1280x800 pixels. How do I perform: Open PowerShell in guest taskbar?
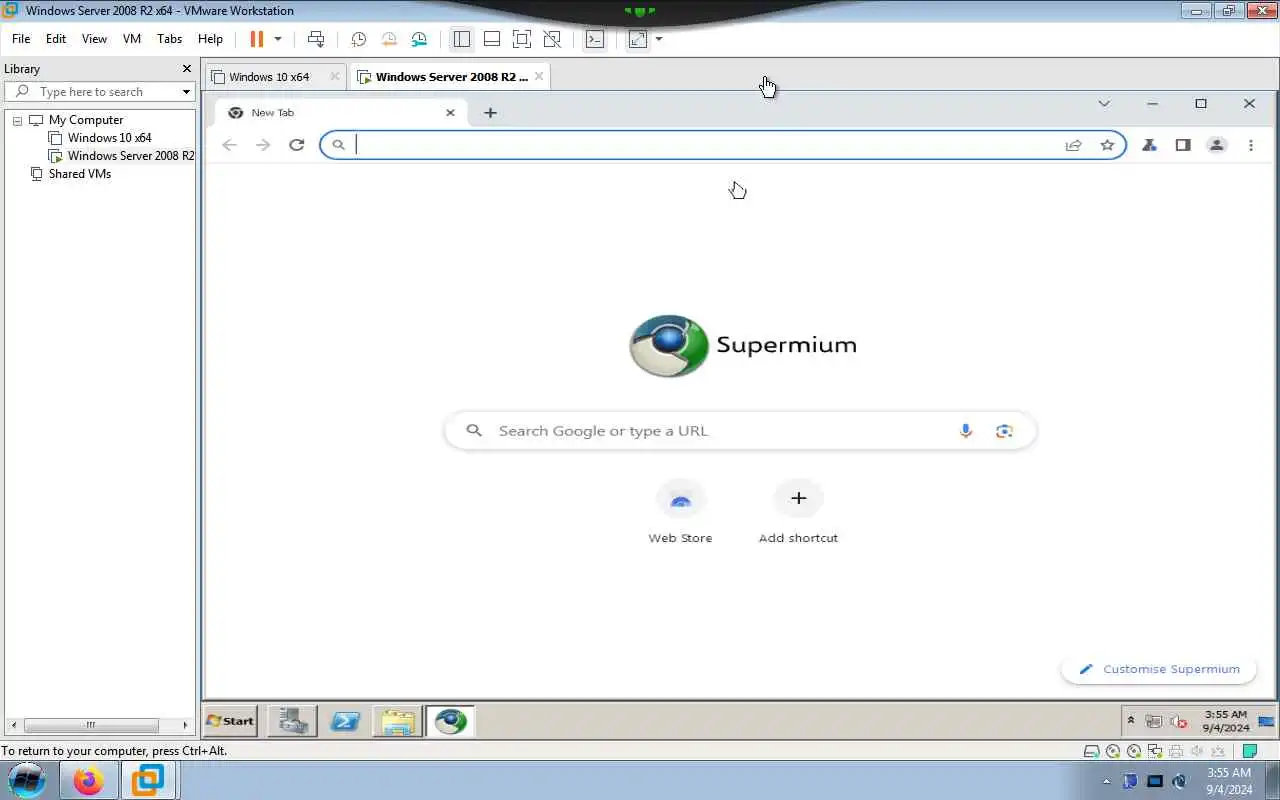click(x=345, y=721)
